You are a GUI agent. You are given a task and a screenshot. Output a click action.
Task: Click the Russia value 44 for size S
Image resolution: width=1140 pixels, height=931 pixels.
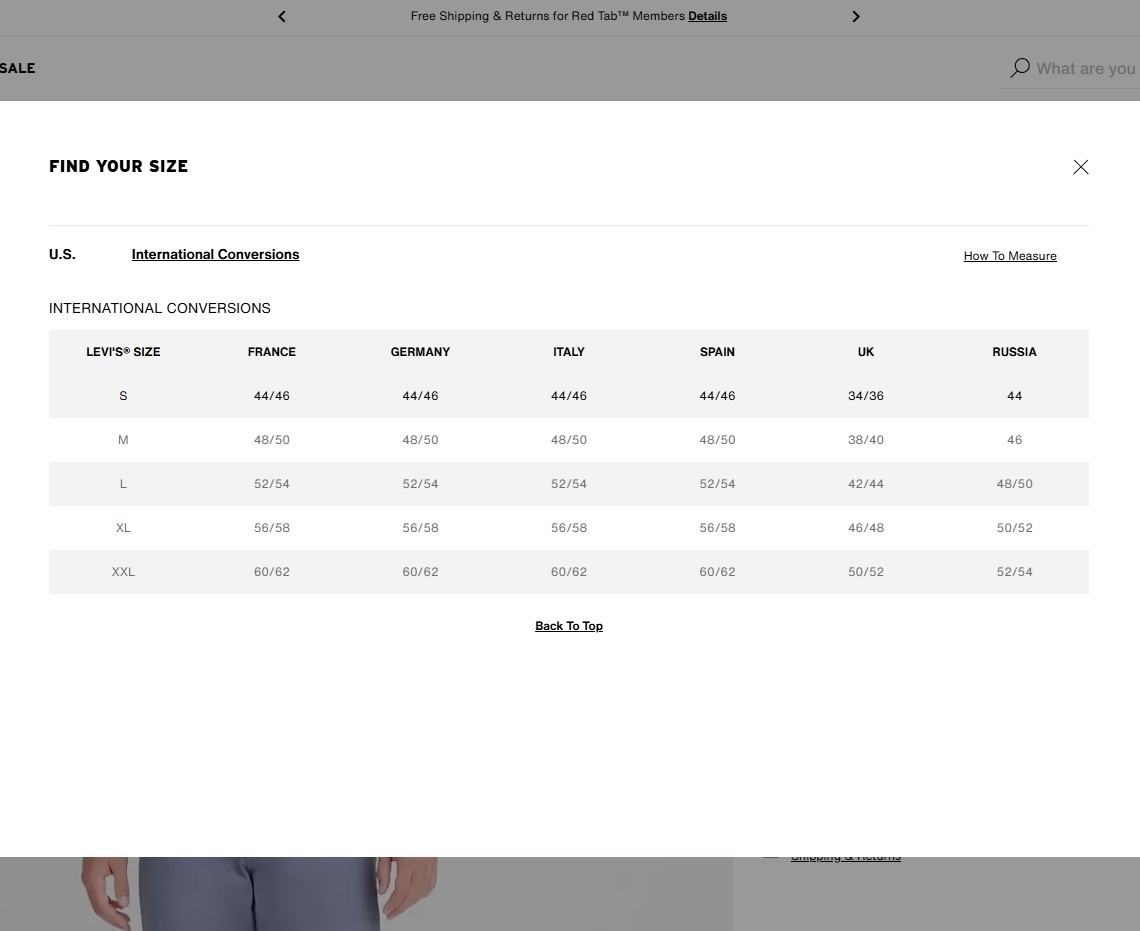point(1014,396)
